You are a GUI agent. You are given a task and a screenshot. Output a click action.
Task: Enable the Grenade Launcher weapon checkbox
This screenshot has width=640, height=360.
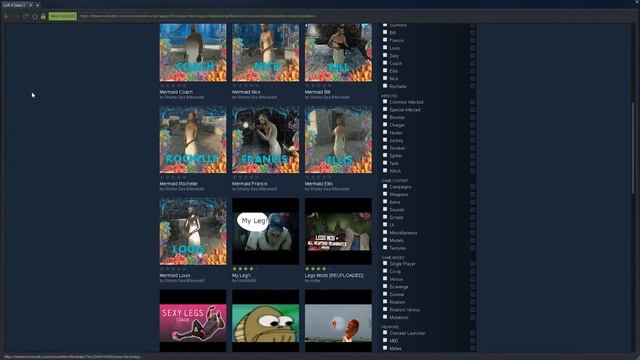coord(385,333)
